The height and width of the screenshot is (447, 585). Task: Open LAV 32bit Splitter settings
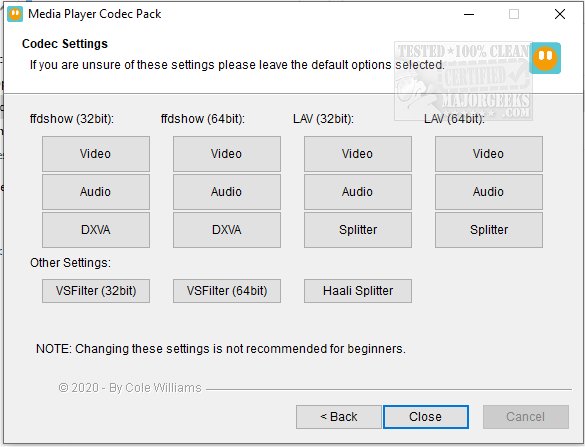[x=358, y=230]
